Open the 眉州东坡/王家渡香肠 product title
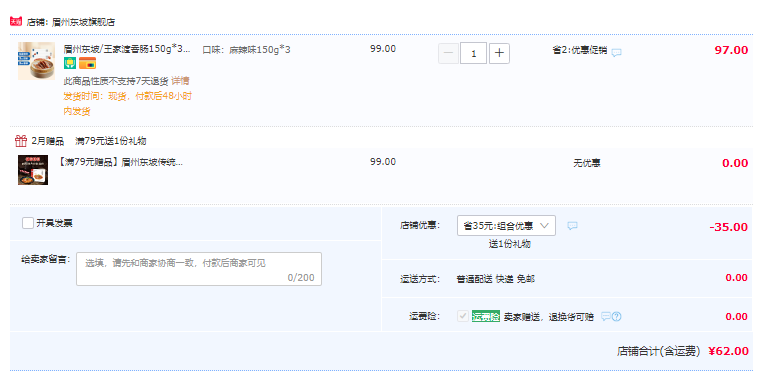The height and width of the screenshot is (372, 765). click(127, 49)
